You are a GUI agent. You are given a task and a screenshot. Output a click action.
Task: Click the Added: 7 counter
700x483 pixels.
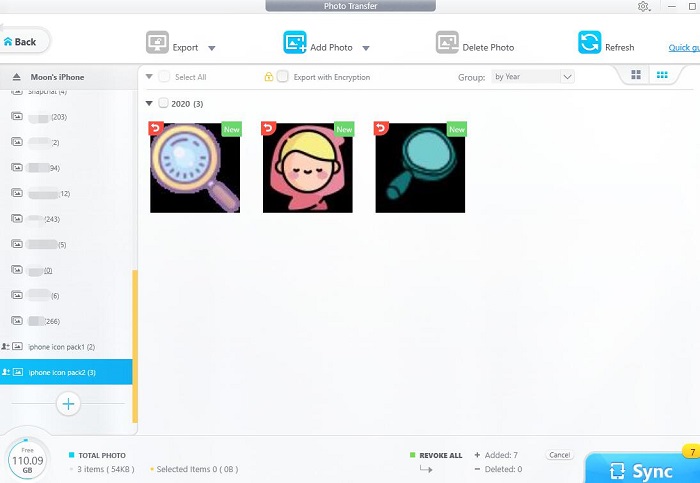point(496,455)
